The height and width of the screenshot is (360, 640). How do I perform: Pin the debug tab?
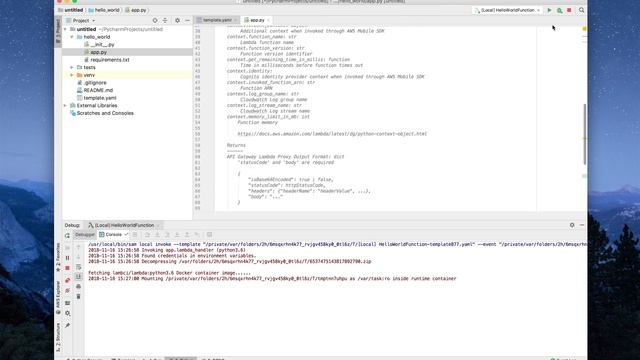pyautogui.click(x=67, y=326)
